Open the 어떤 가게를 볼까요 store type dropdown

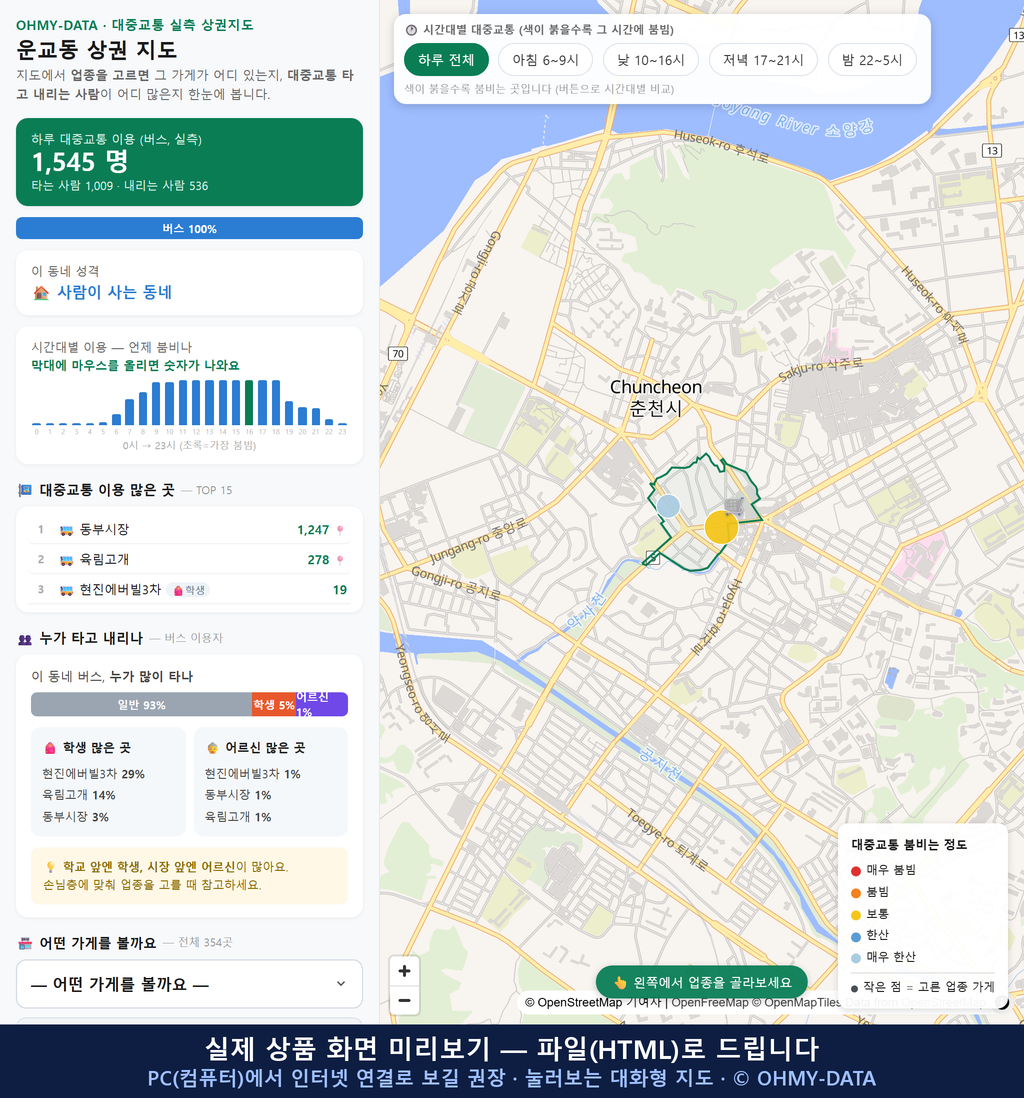coord(189,984)
